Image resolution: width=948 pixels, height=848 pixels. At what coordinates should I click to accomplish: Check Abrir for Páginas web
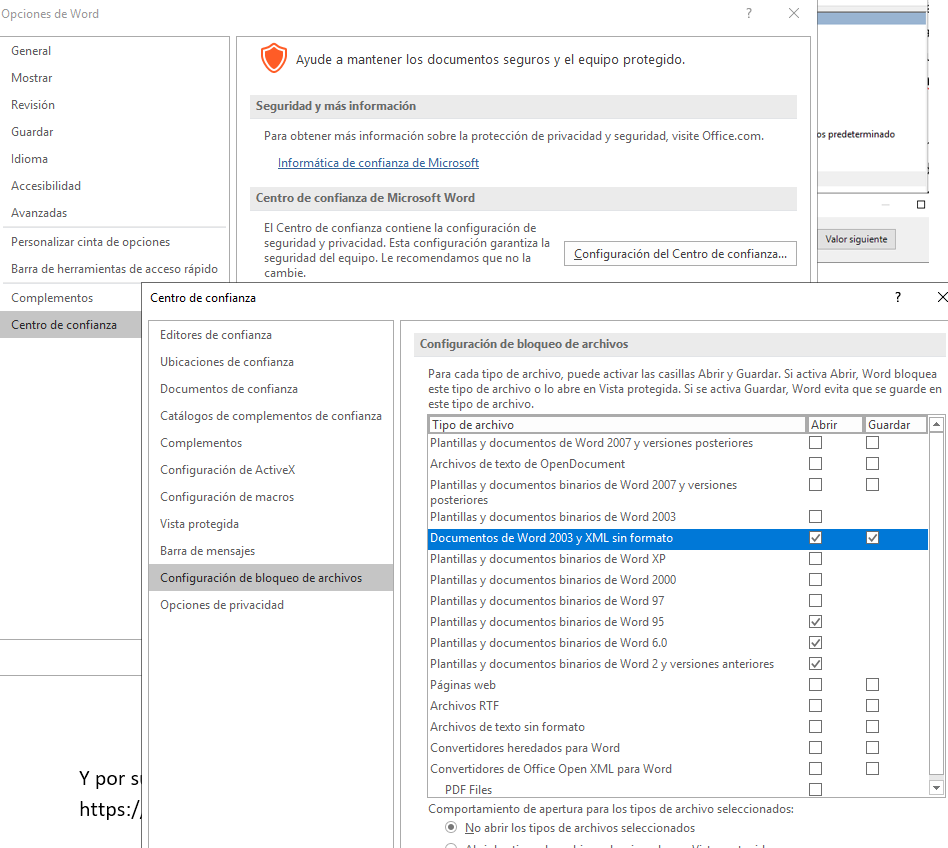click(x=816, y=685)
